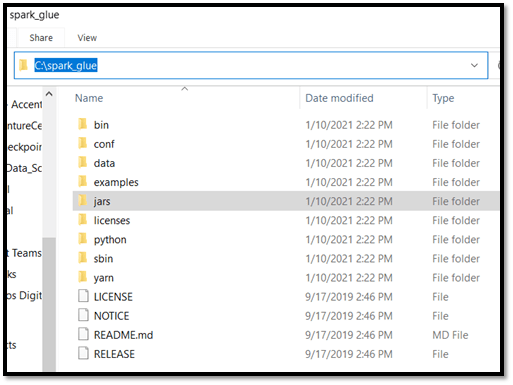This screenshot has width=513, height=385.
Task: Select the sbin folder icon
Action: [x=83, y=257]
